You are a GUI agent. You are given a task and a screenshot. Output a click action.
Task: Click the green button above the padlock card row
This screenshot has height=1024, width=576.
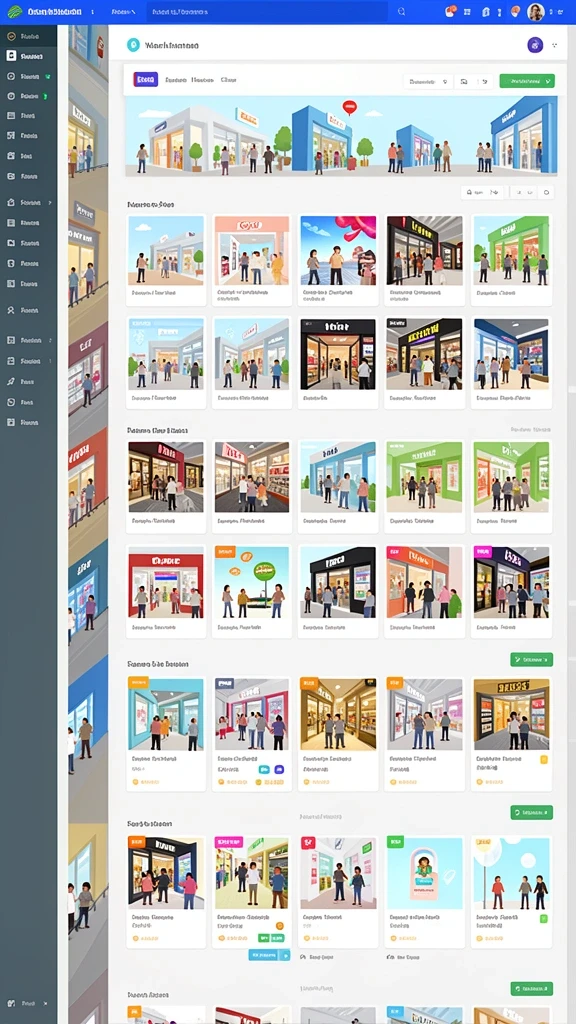(532, 812)
